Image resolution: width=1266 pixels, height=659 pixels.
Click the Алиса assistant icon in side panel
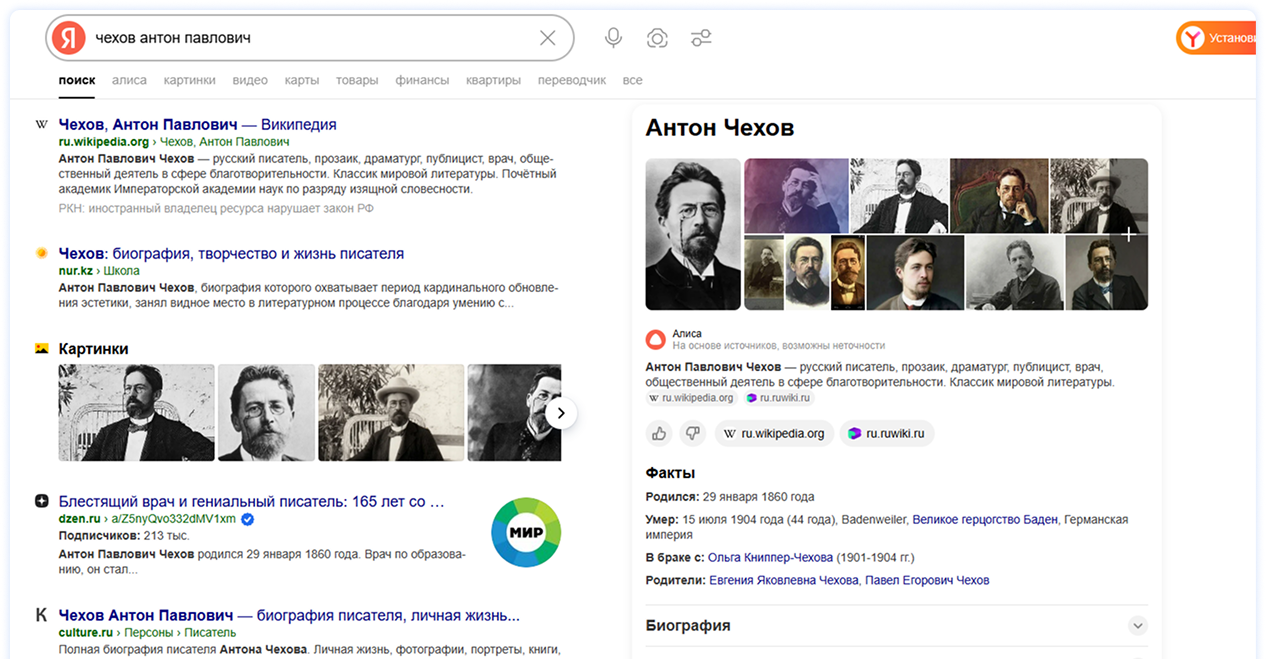tap(655, 339)
